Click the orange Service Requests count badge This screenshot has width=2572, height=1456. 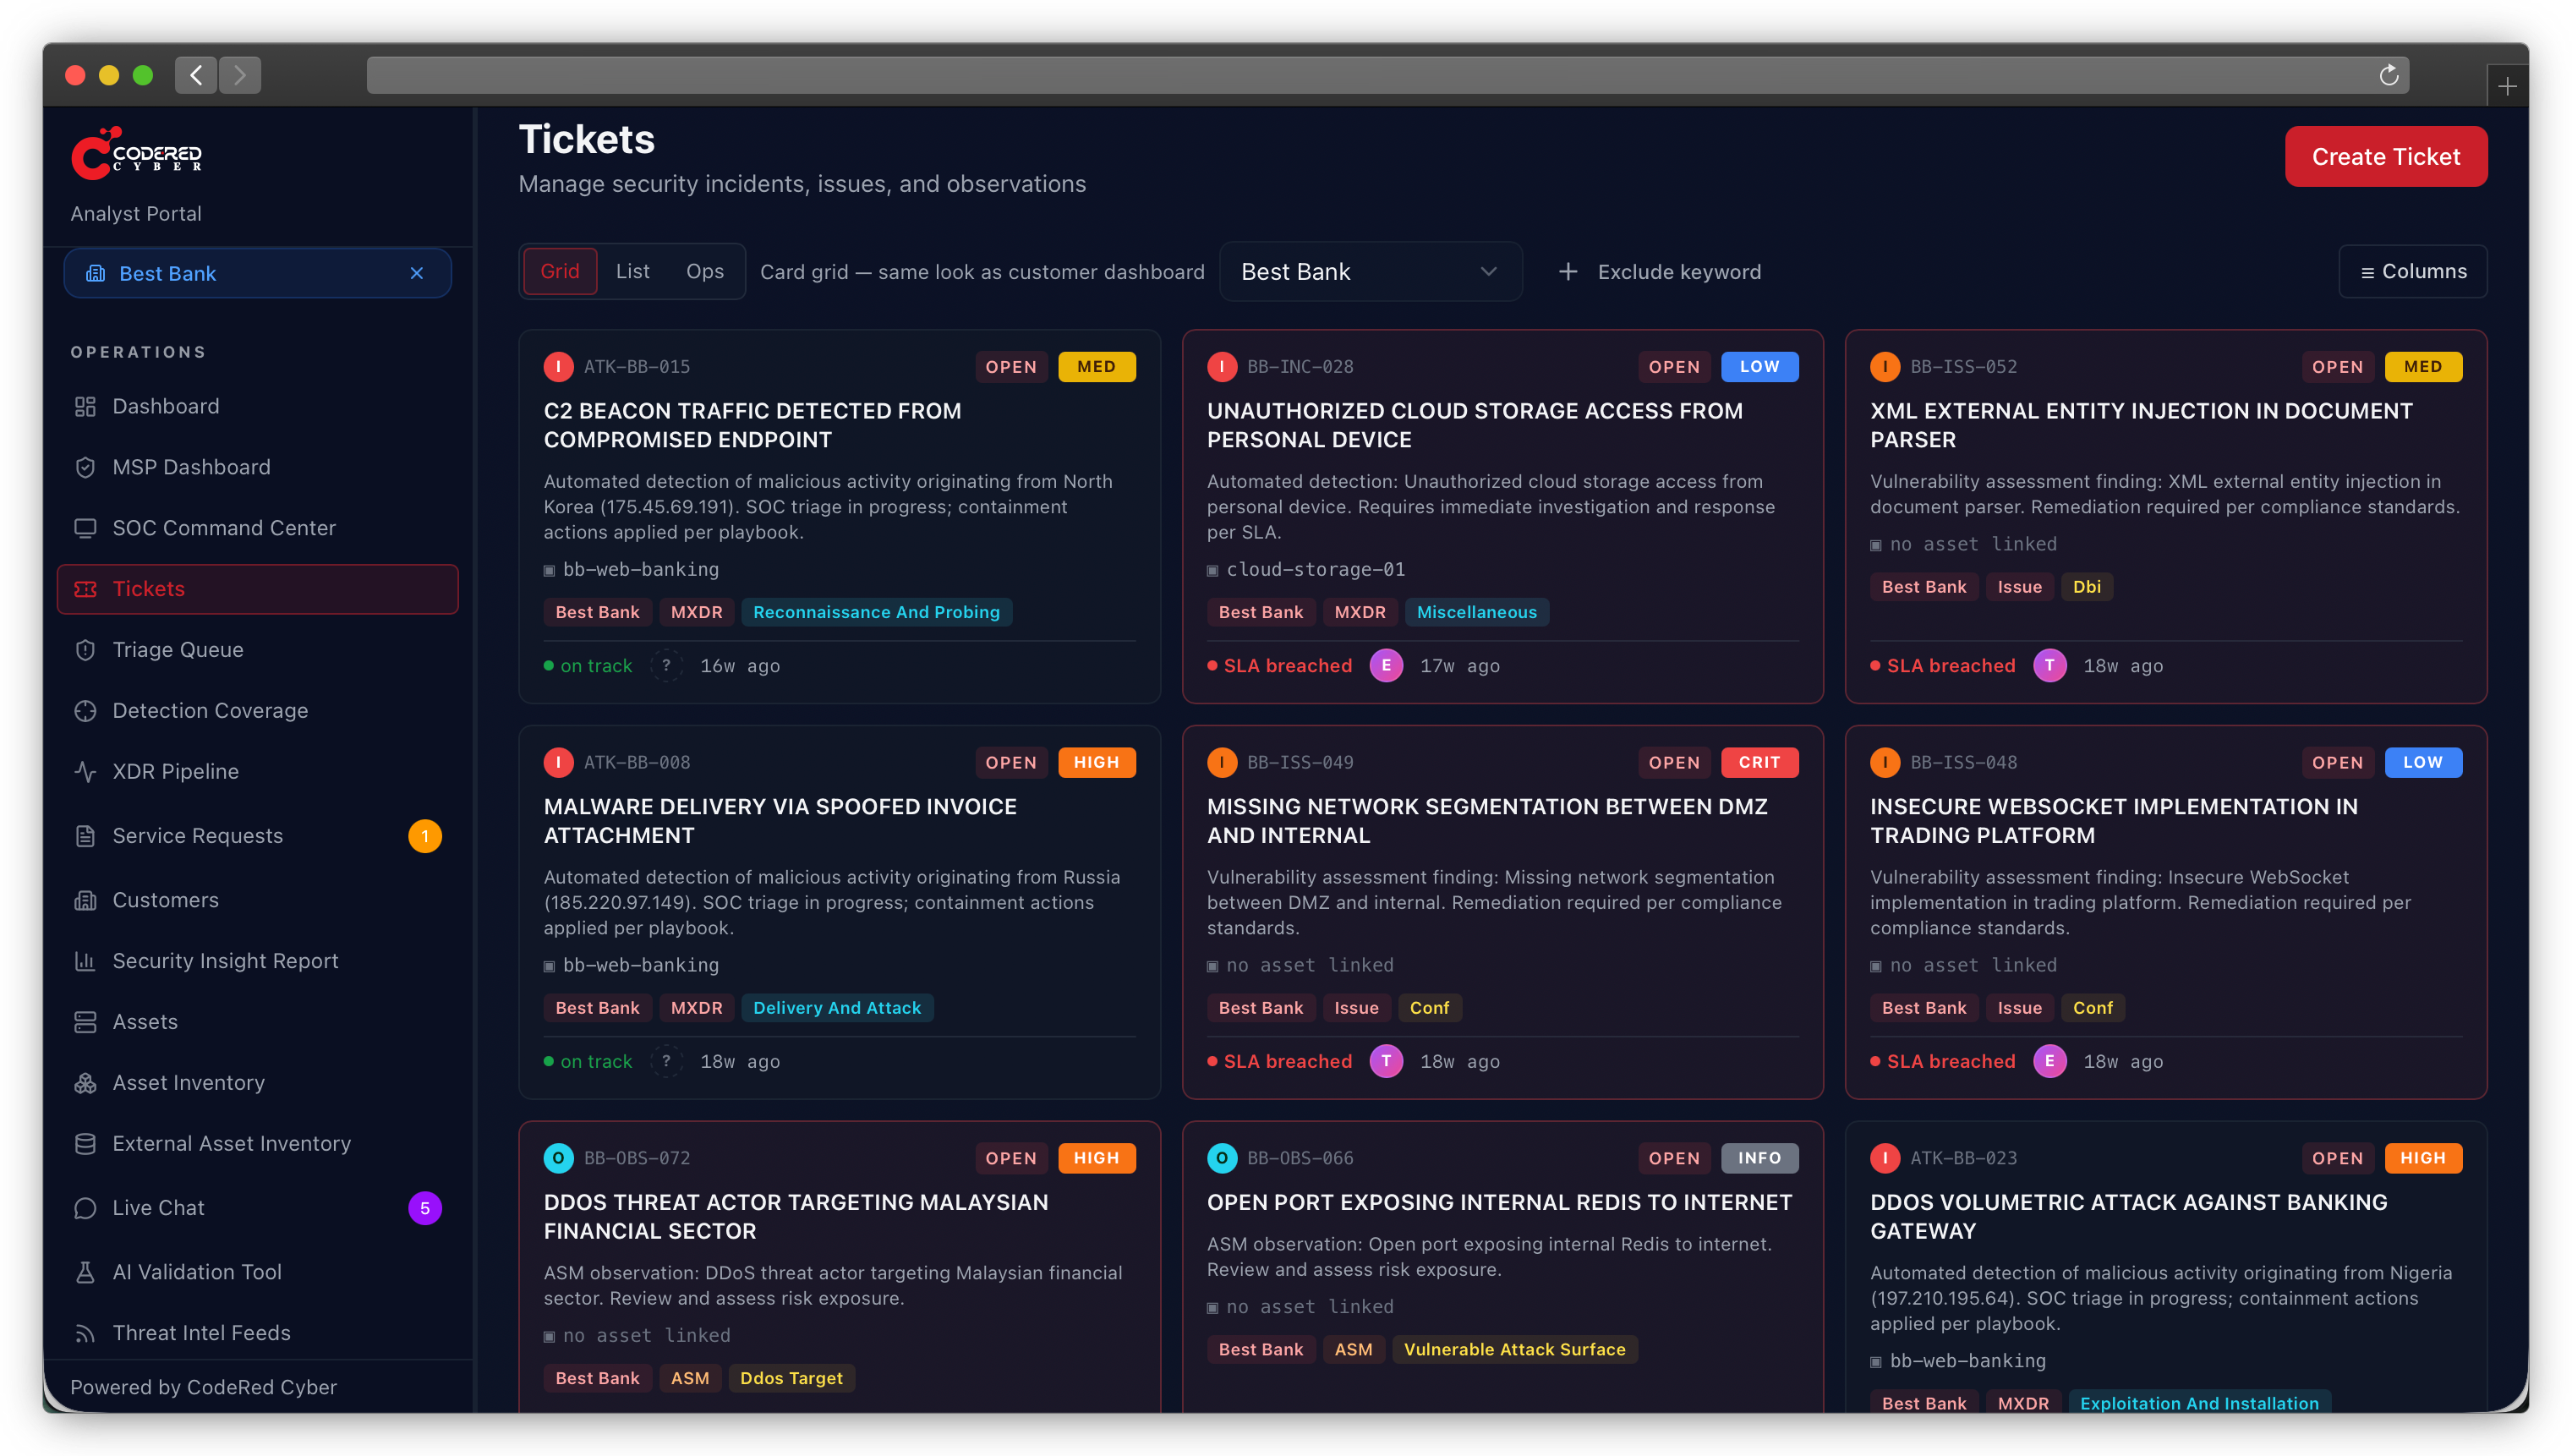[x=425, y=836]
